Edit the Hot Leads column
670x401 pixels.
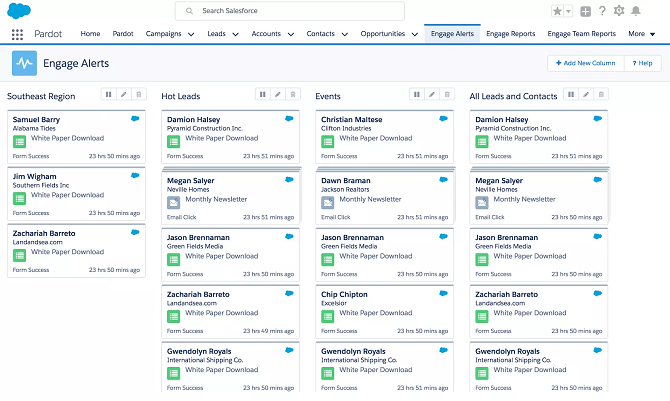[277, 94]
